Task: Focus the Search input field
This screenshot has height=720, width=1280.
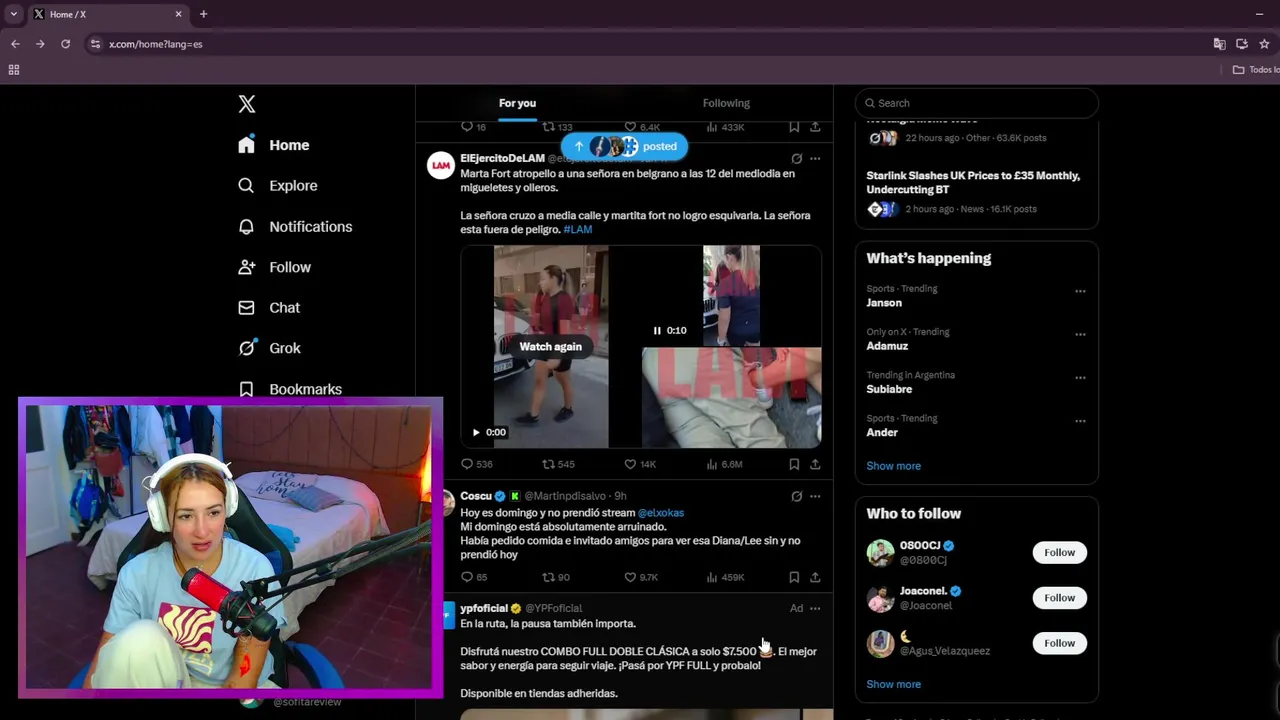Action: 976,103
